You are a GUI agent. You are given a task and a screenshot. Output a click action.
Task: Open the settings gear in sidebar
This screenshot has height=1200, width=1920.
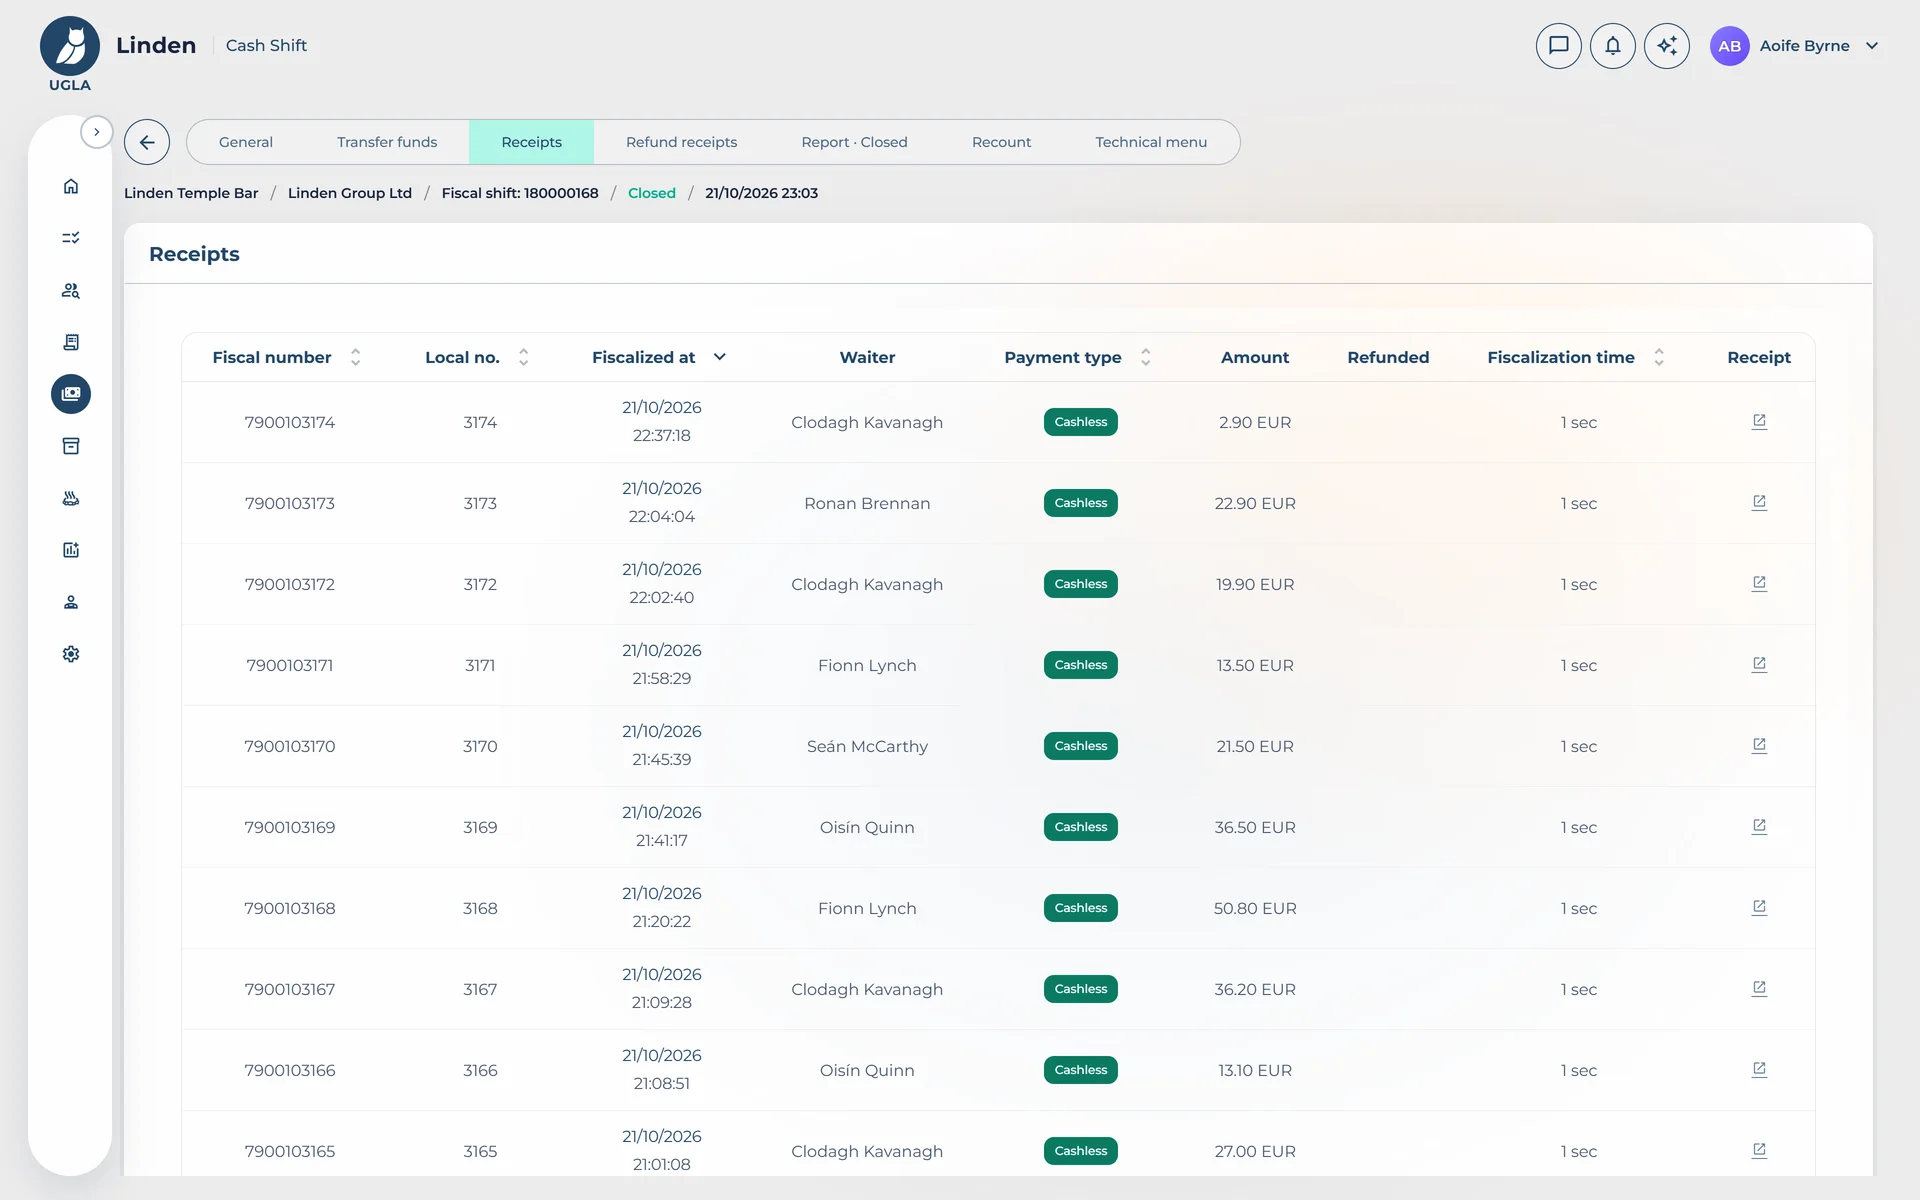pos(71,654)
